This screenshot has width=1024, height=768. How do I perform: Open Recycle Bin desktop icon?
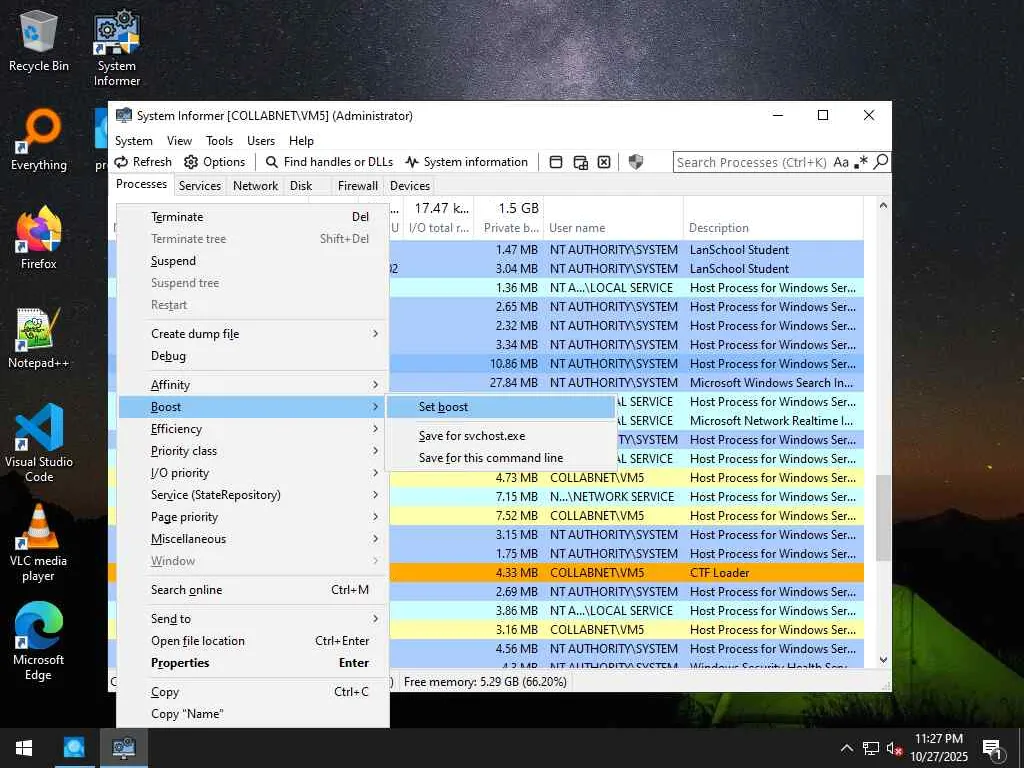click(x=39, y=40)
